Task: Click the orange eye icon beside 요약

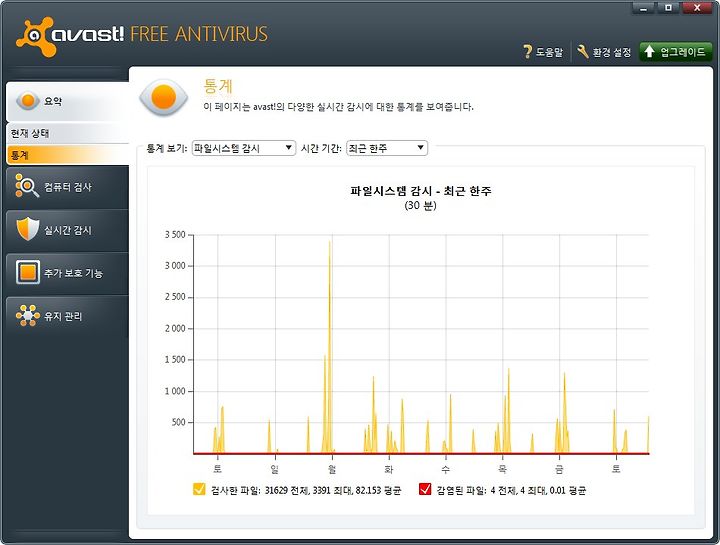Action: click(28, 101)
